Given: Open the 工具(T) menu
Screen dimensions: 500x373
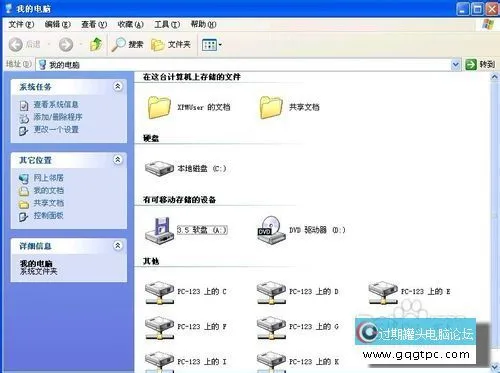Looking at the screenshot, I should tap(167, 24).
